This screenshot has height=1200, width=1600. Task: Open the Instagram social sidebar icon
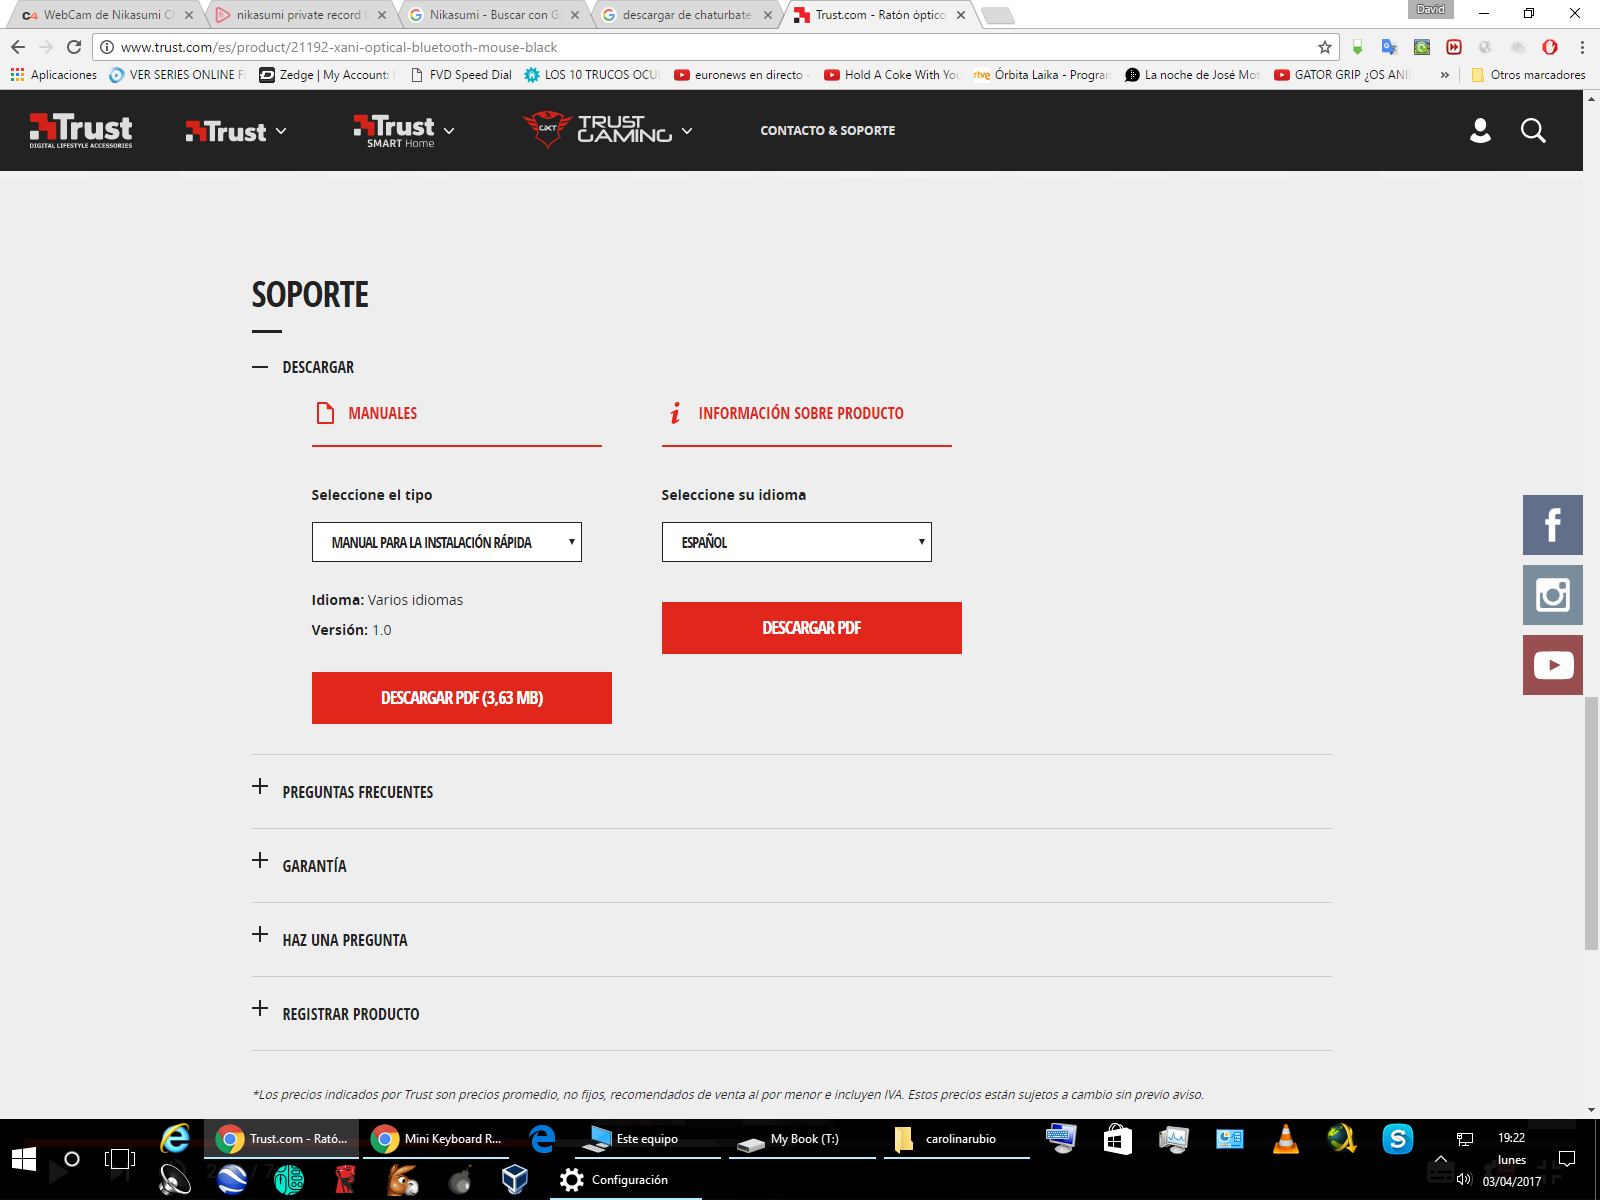(x=1552, y=595)
